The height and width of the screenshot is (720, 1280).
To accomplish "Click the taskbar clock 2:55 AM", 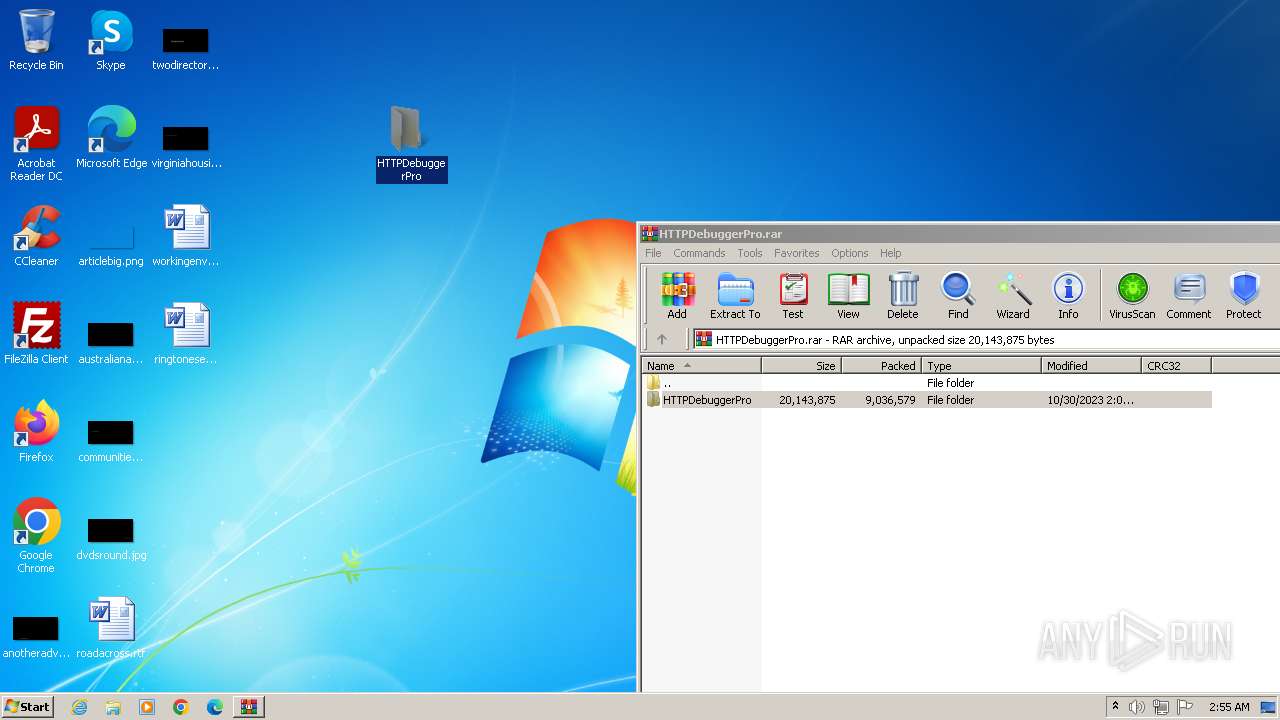I will coord(1229,707).
